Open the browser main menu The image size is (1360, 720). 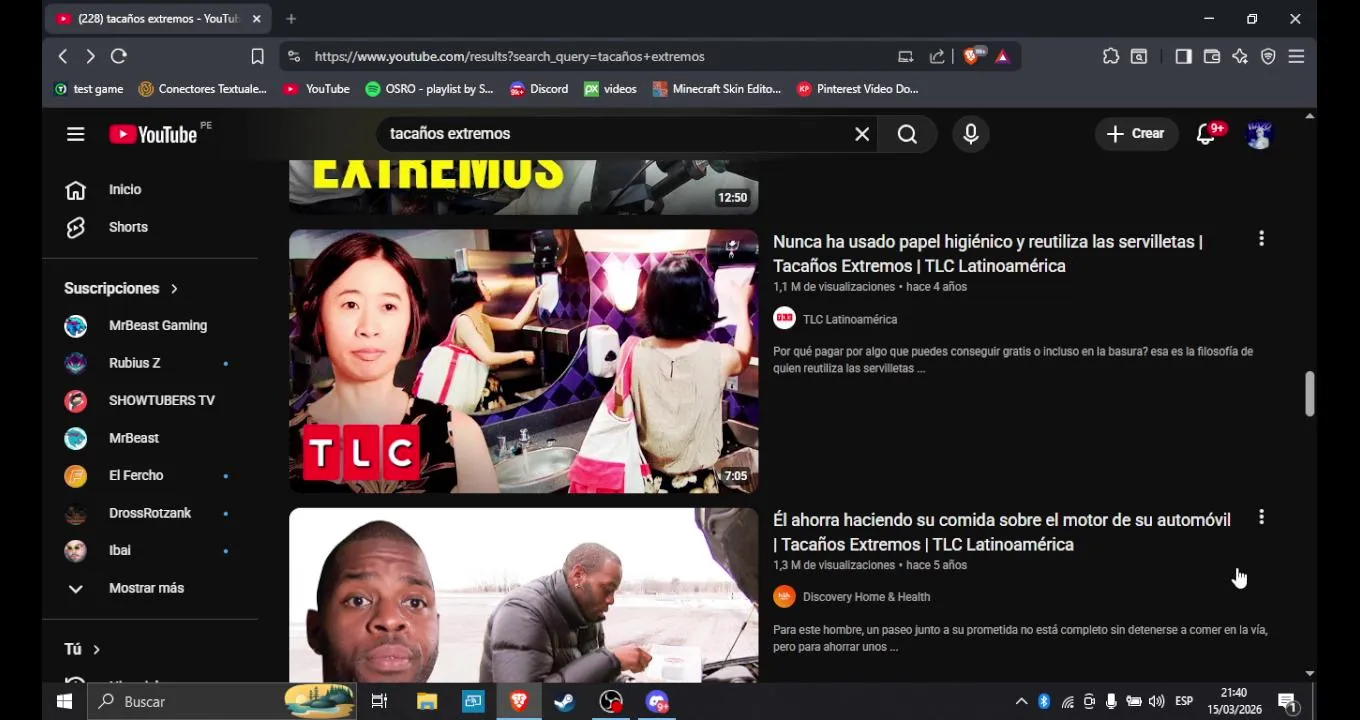[x=1296, y=57]
